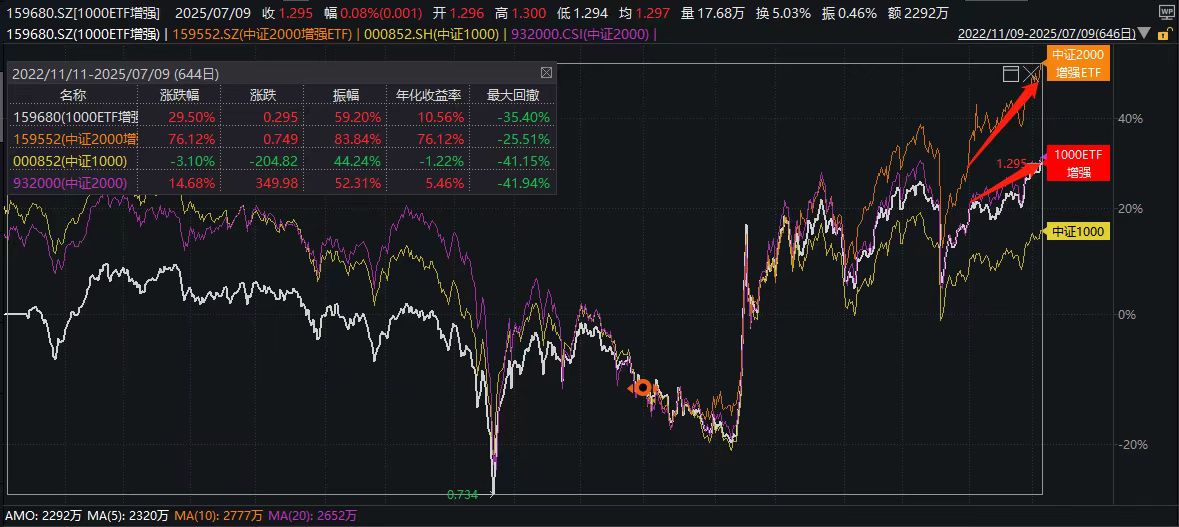The image size is (1179, 527).
Task: Sort by the 振幅 column header
Action: [346, 95]
